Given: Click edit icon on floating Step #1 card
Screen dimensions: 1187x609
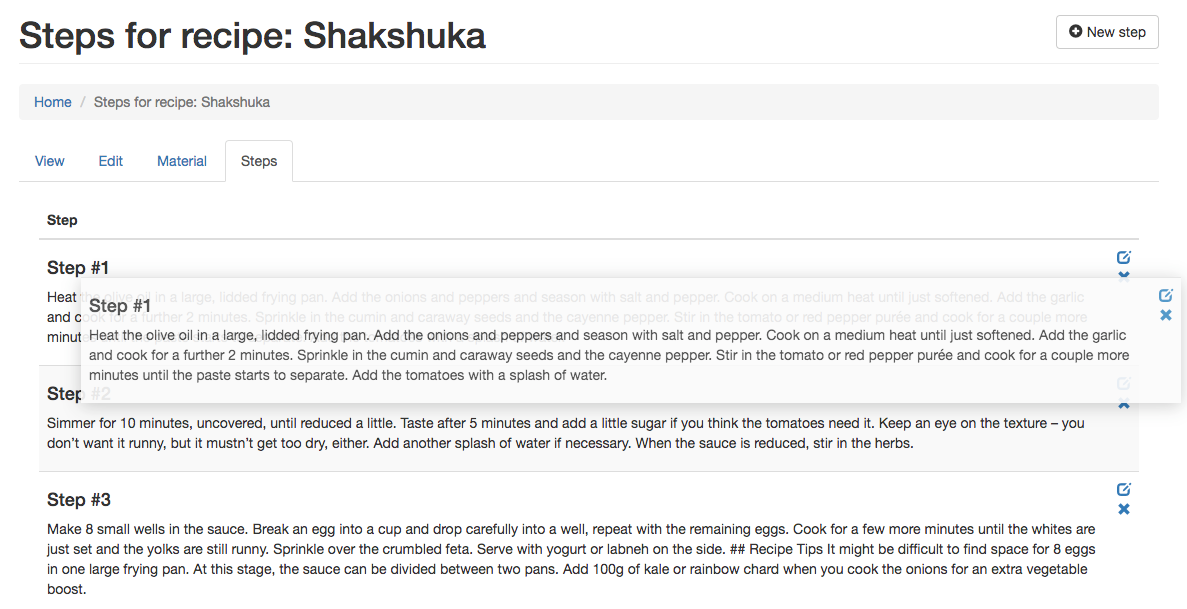Looking at the screenshot, I should [1165, 295].
